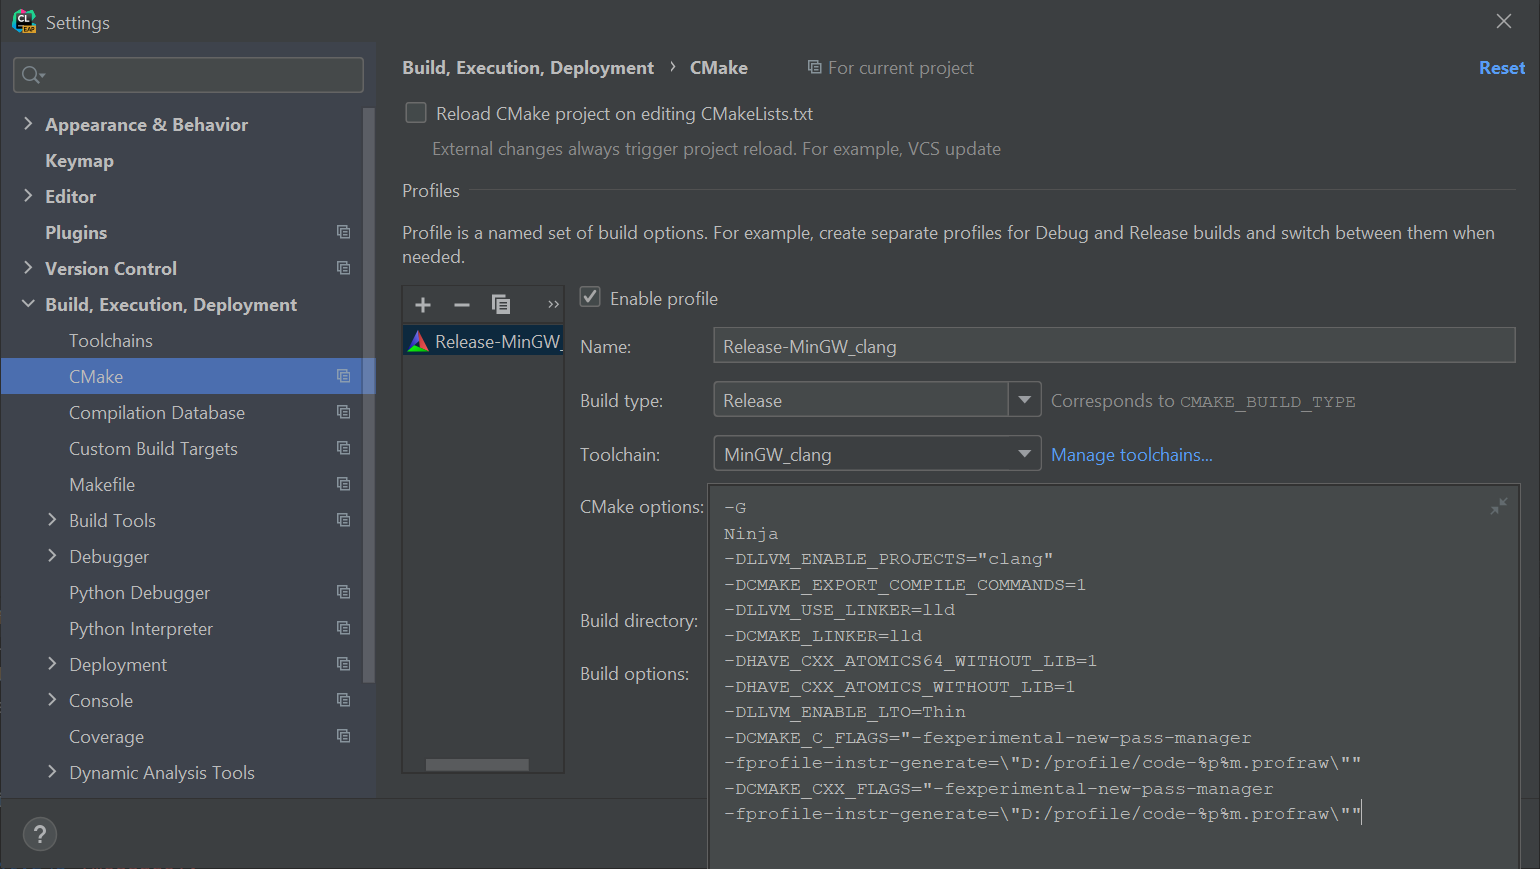Open the Plugins settings page

[76, 232]
